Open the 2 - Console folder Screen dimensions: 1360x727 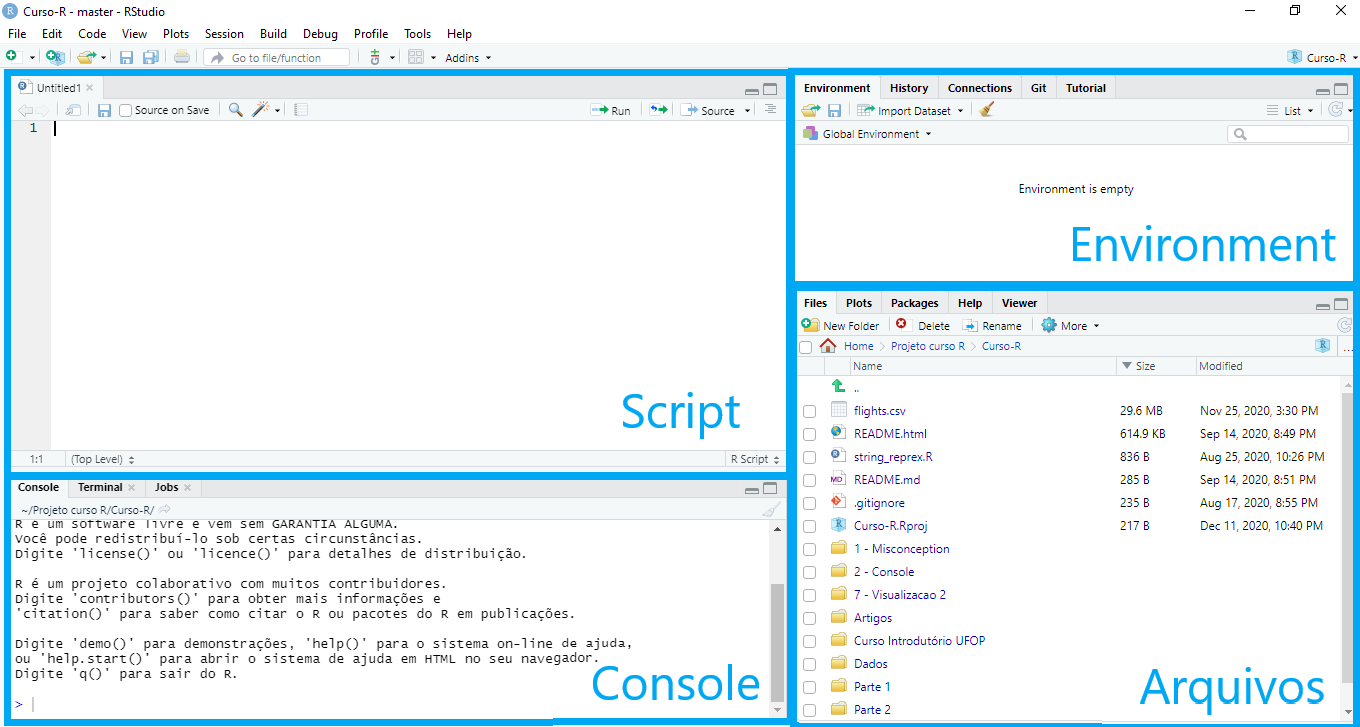[x=884, y=572]
